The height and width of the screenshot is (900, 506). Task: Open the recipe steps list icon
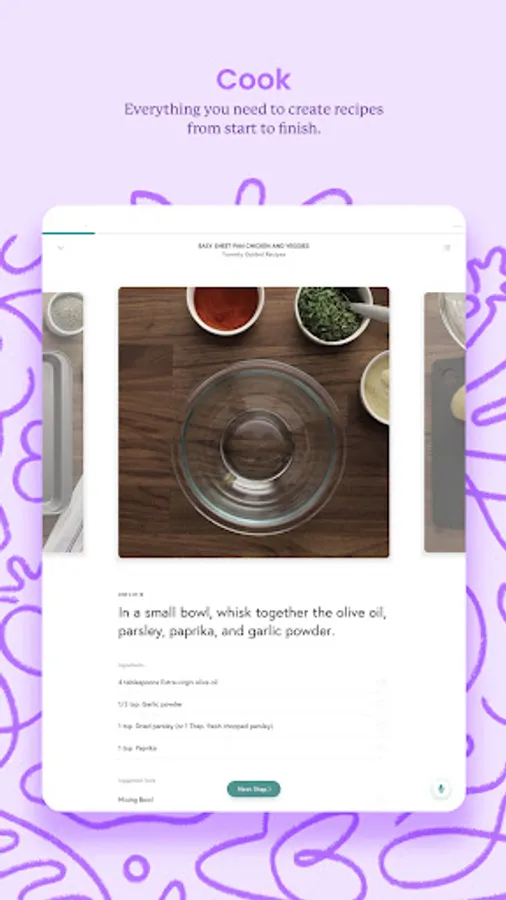click(447, 248)
